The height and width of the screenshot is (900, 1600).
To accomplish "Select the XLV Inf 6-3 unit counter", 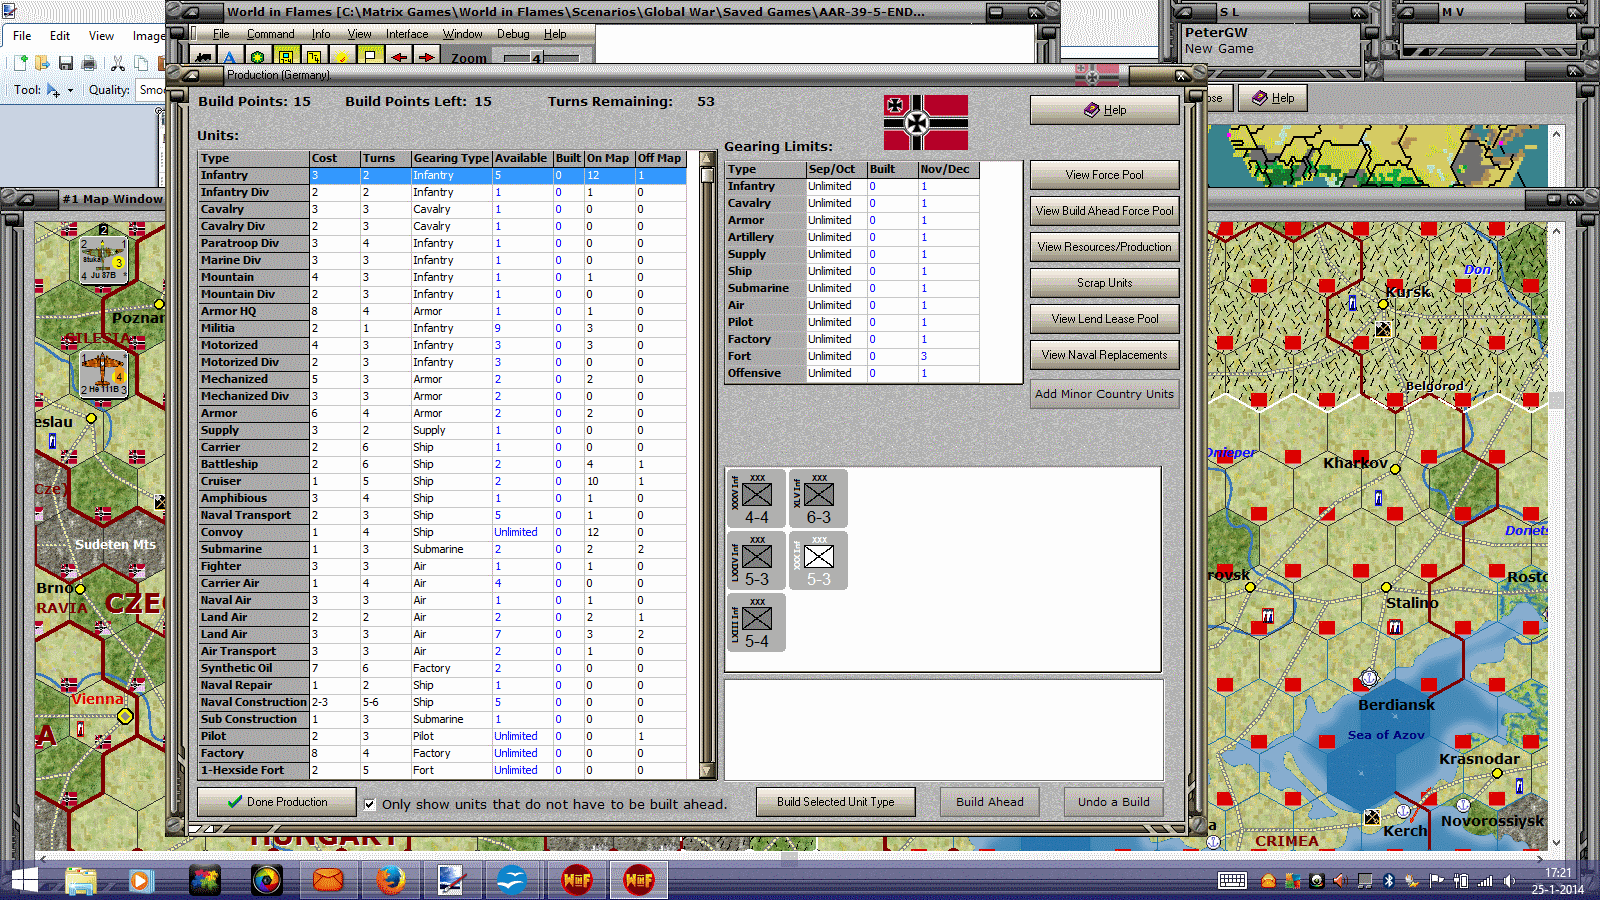I will pyautogui.click(x=818, y=498).
